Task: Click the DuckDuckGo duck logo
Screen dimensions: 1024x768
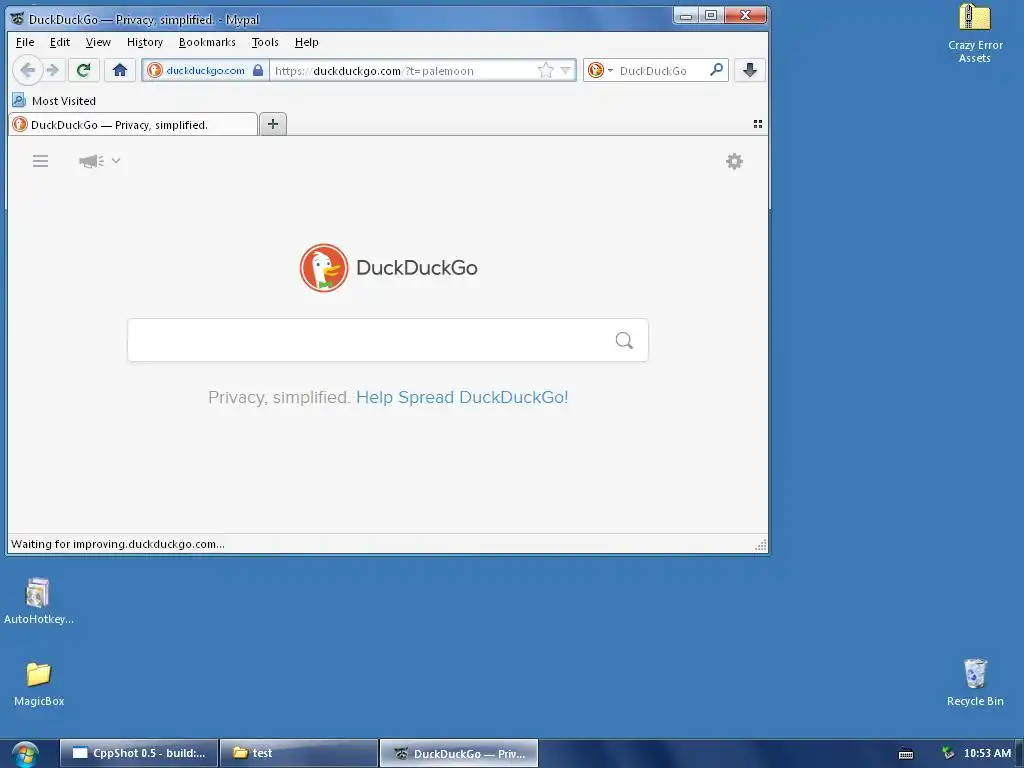Action: click(x=324, y=268)
